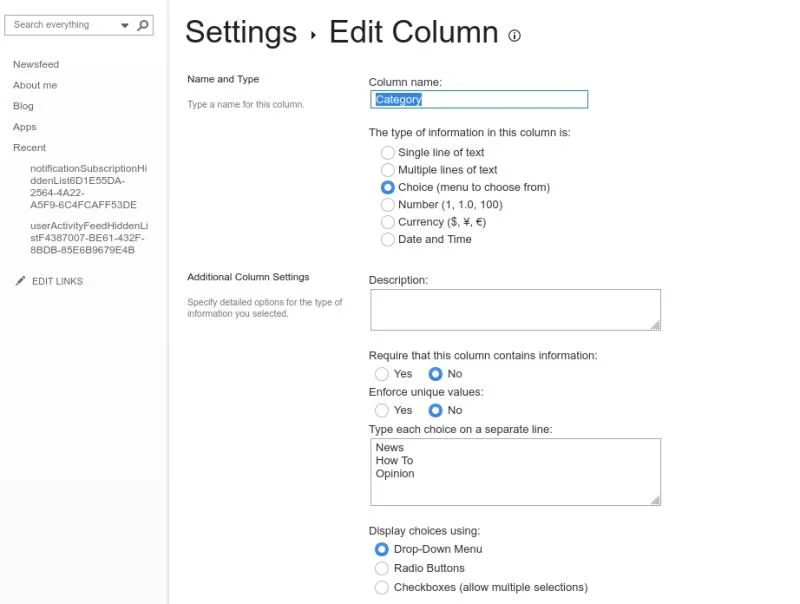
Task: Open the Blog link
Action: tap(23, 106)
